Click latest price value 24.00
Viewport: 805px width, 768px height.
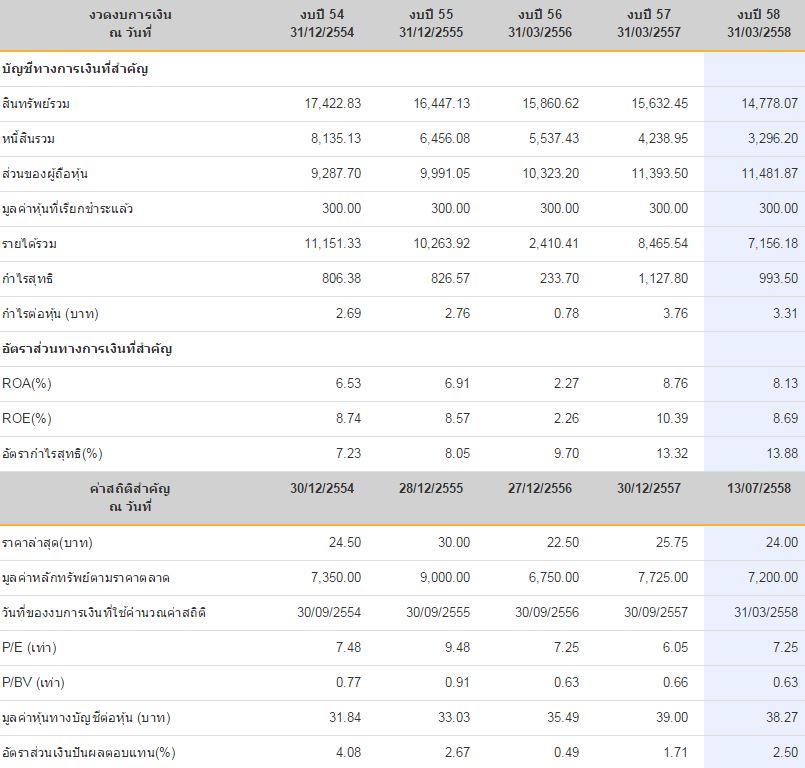782,543
